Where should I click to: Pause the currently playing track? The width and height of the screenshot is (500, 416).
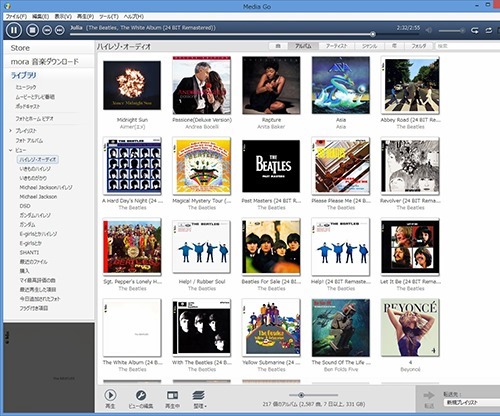(x=14, y=30)
